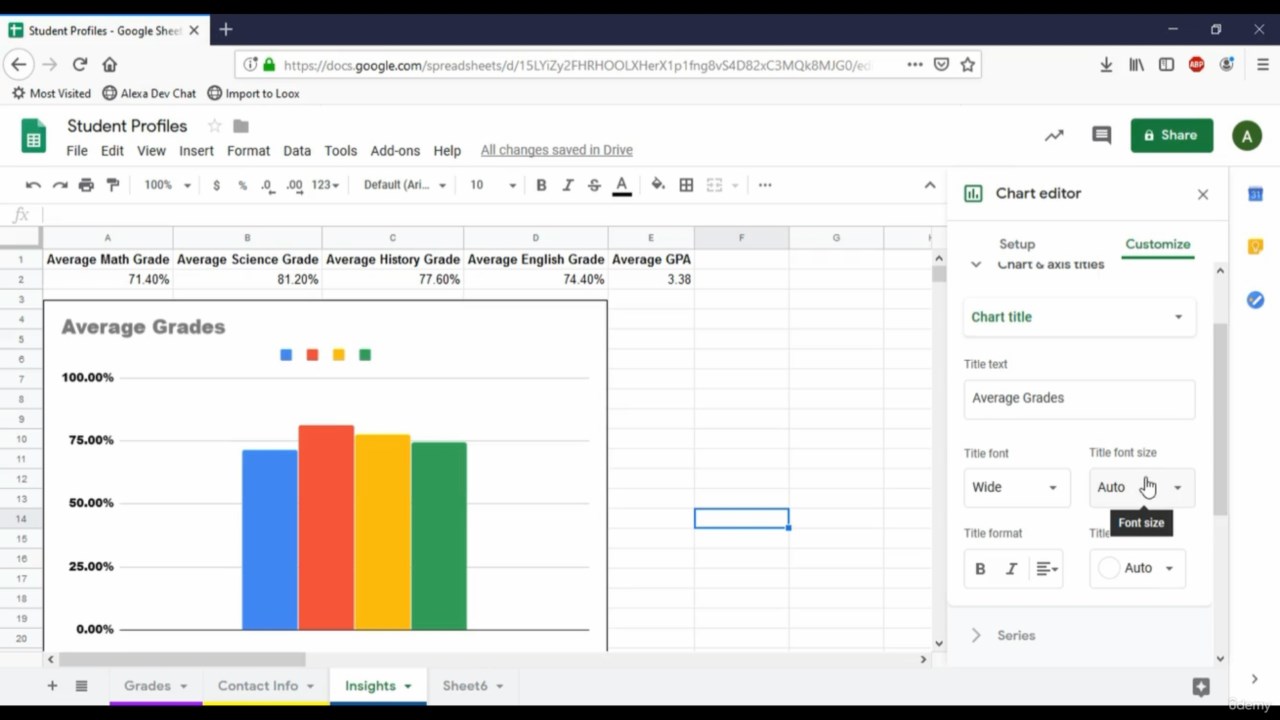Open the Insights sheet tab dropdown arrow

pyautogui.click(x=408, y=686)
